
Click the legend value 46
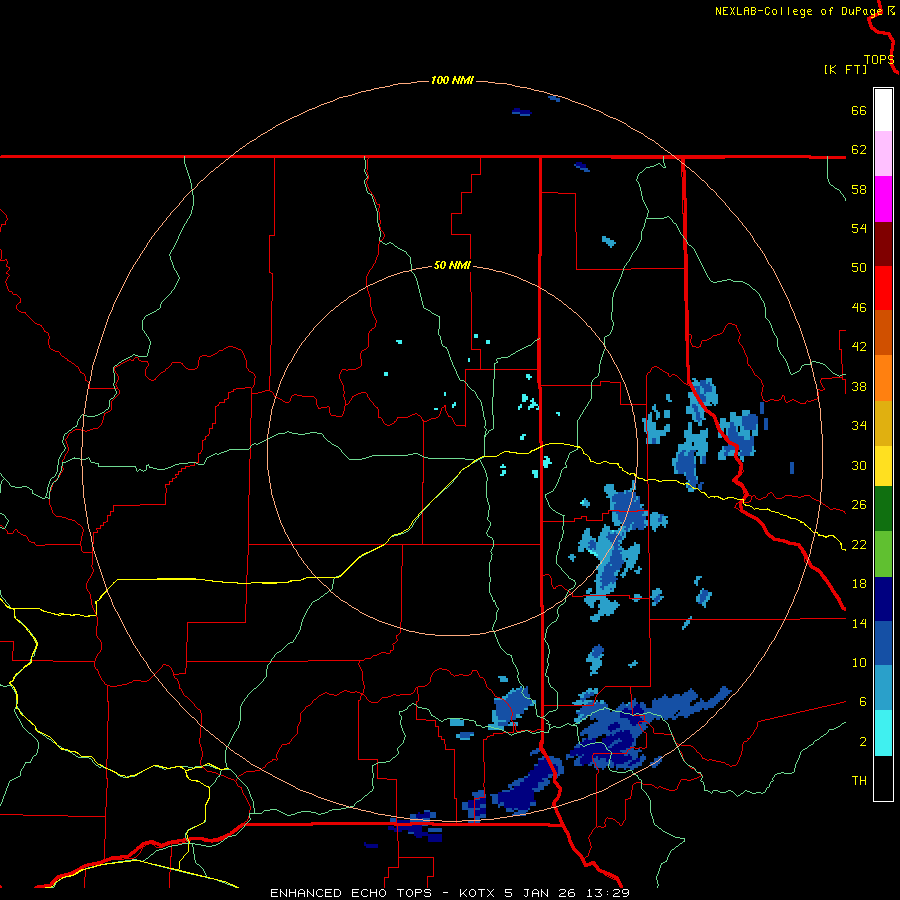[x=859, y=308]
